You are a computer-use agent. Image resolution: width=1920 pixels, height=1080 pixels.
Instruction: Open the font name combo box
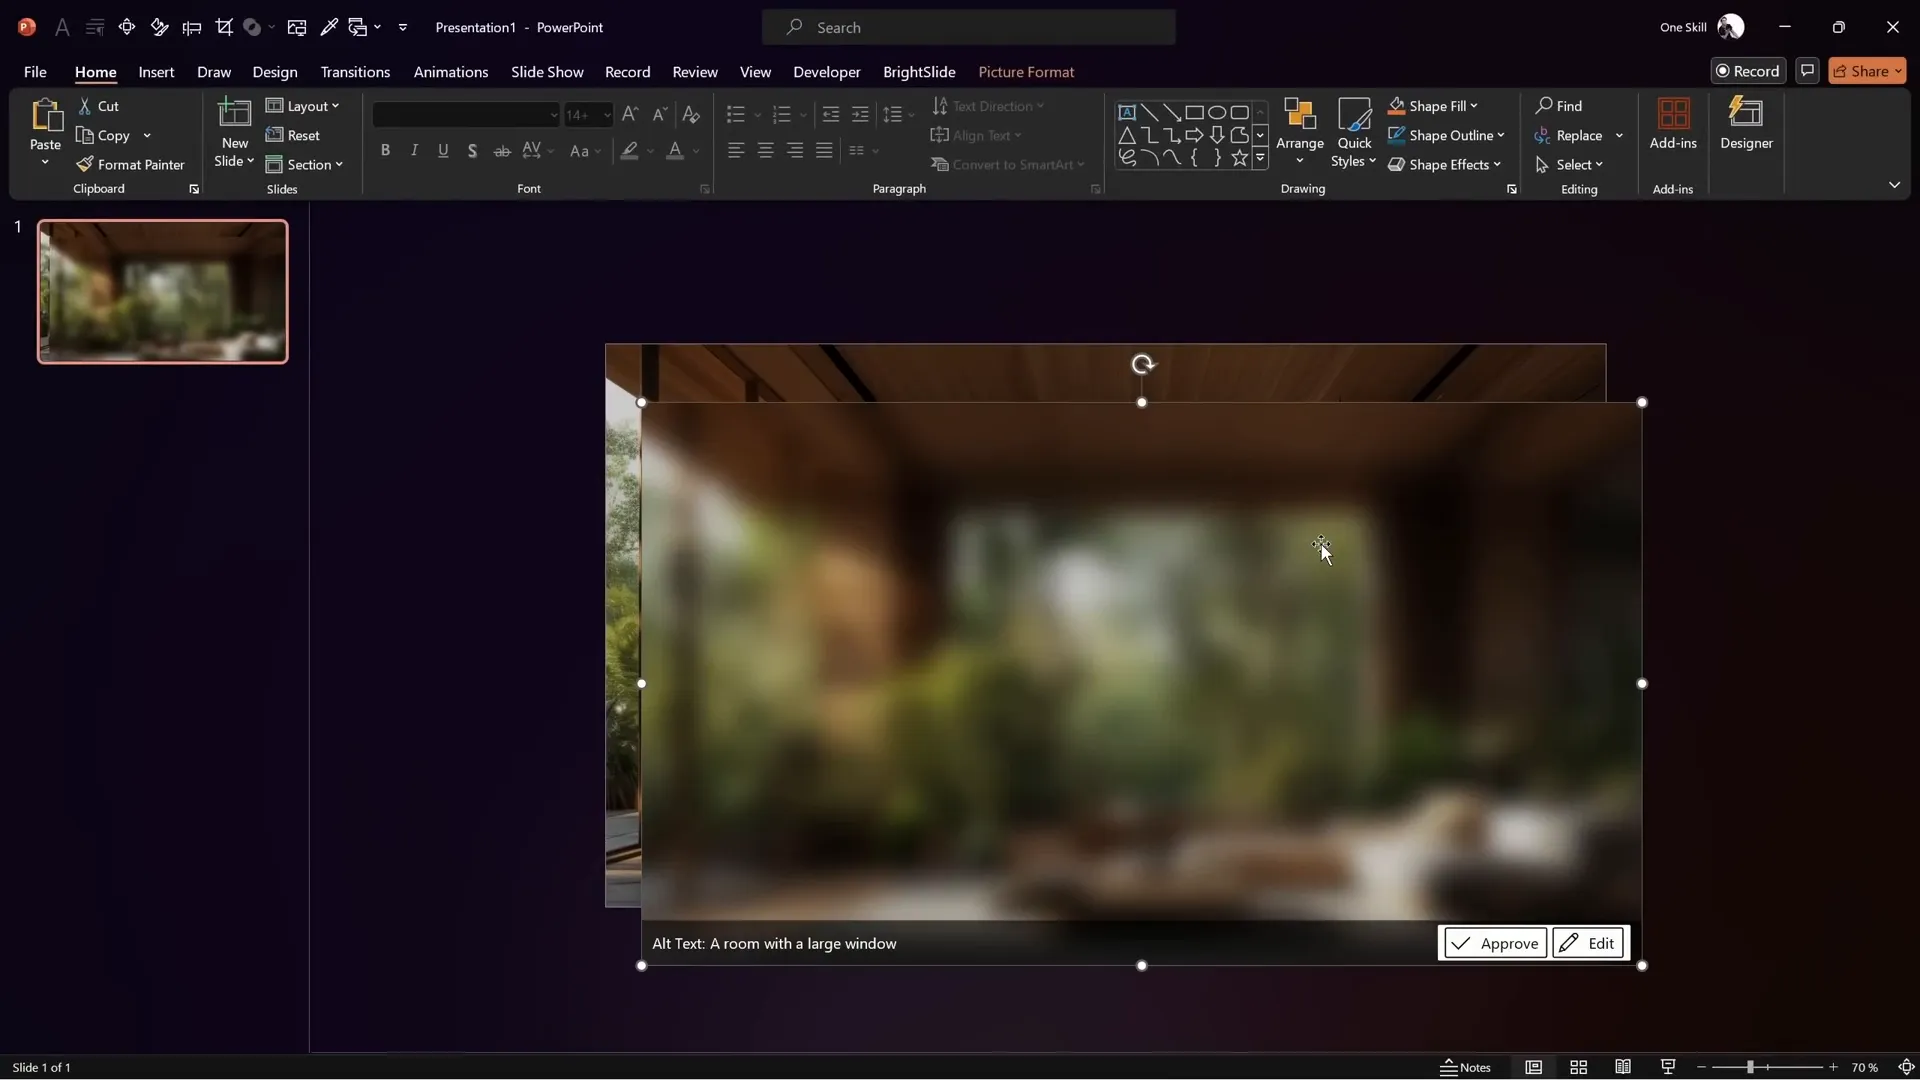coord(466,115)
